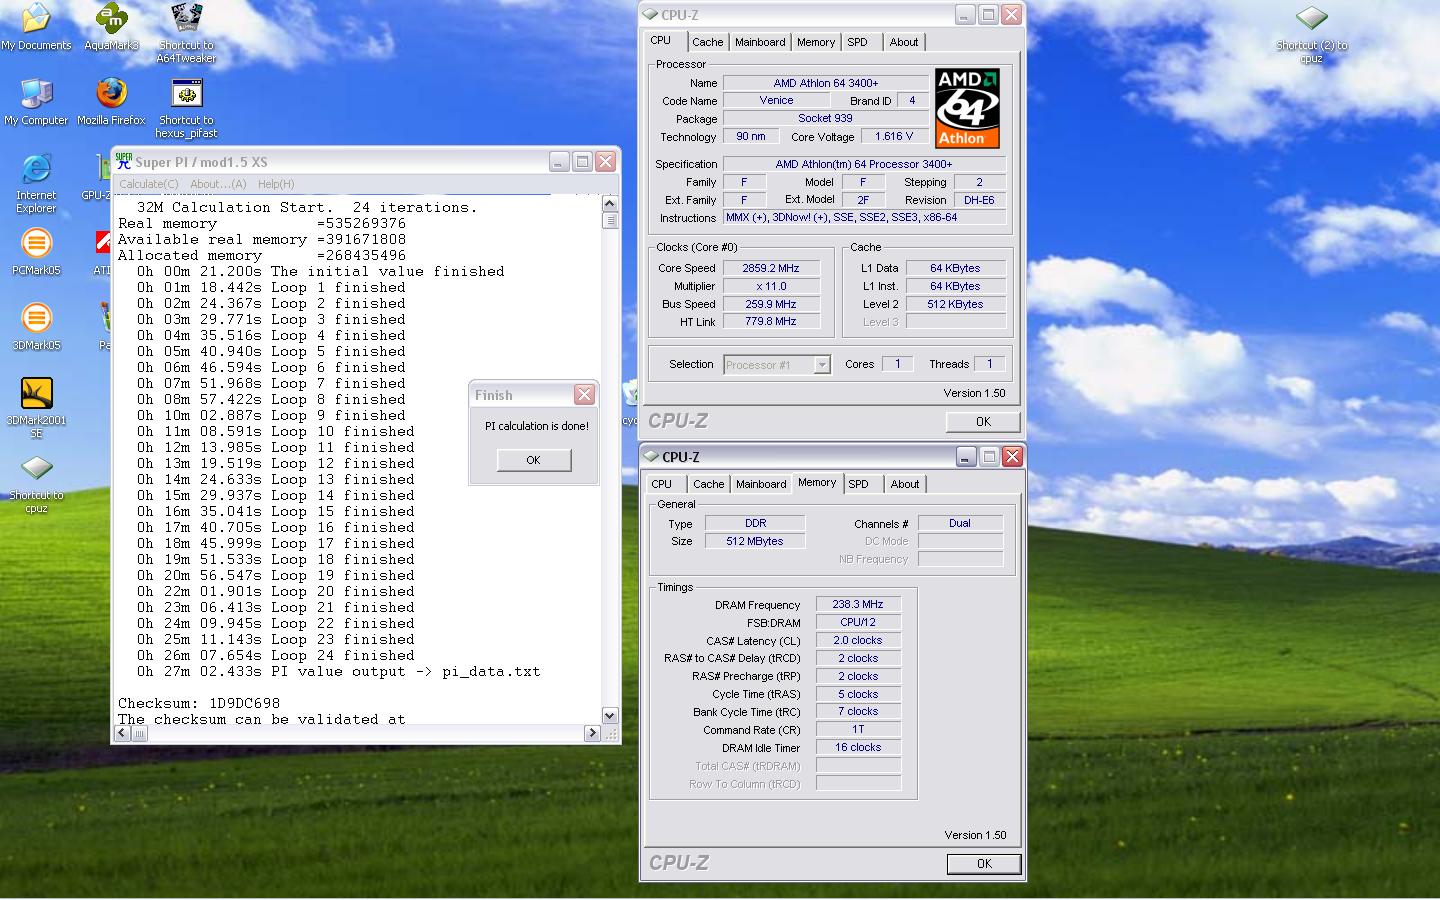
Task: Click "PI value output -> pi_data.txt" line
Action: coord(338,672)
